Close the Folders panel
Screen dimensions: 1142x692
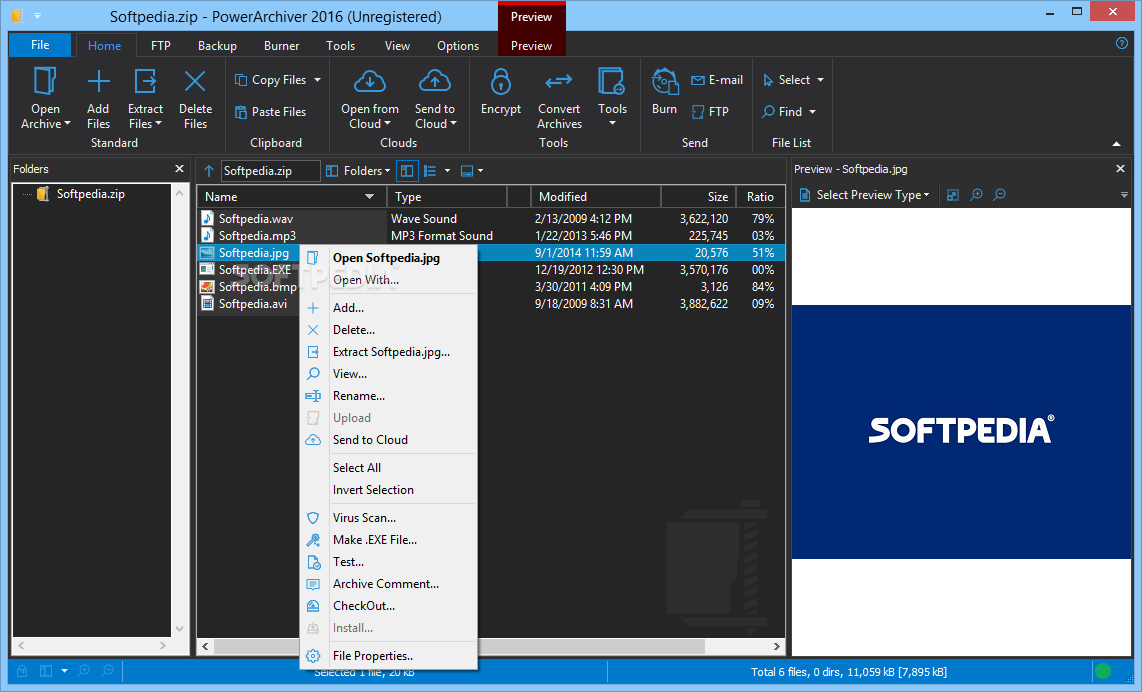[x=179, y=168]
